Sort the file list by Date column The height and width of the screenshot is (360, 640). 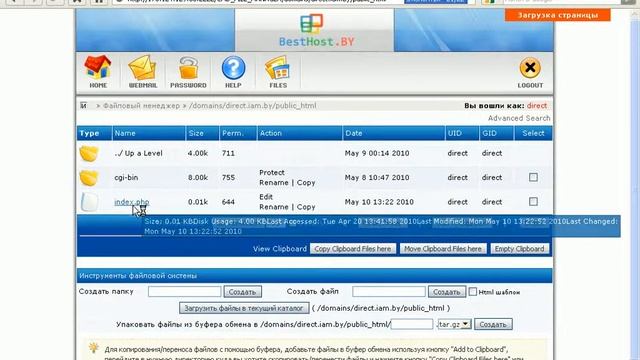click(353, 133)
